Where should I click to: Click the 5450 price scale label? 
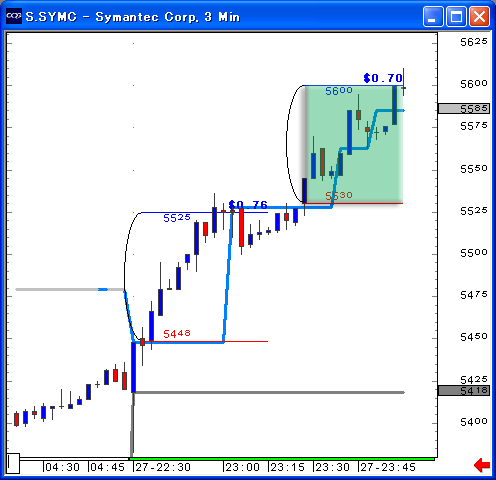pyautogui.click(x=474, y=337)
